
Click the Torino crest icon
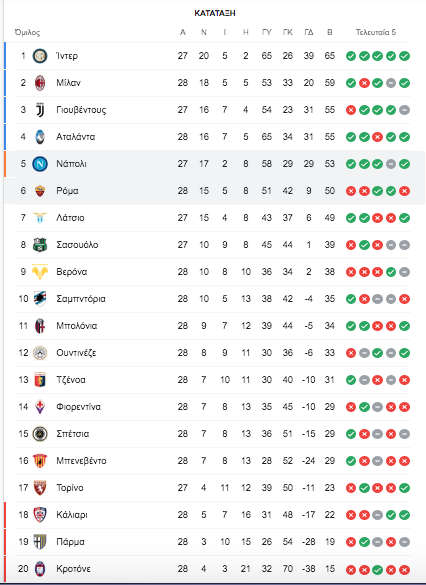pos(40,488)
